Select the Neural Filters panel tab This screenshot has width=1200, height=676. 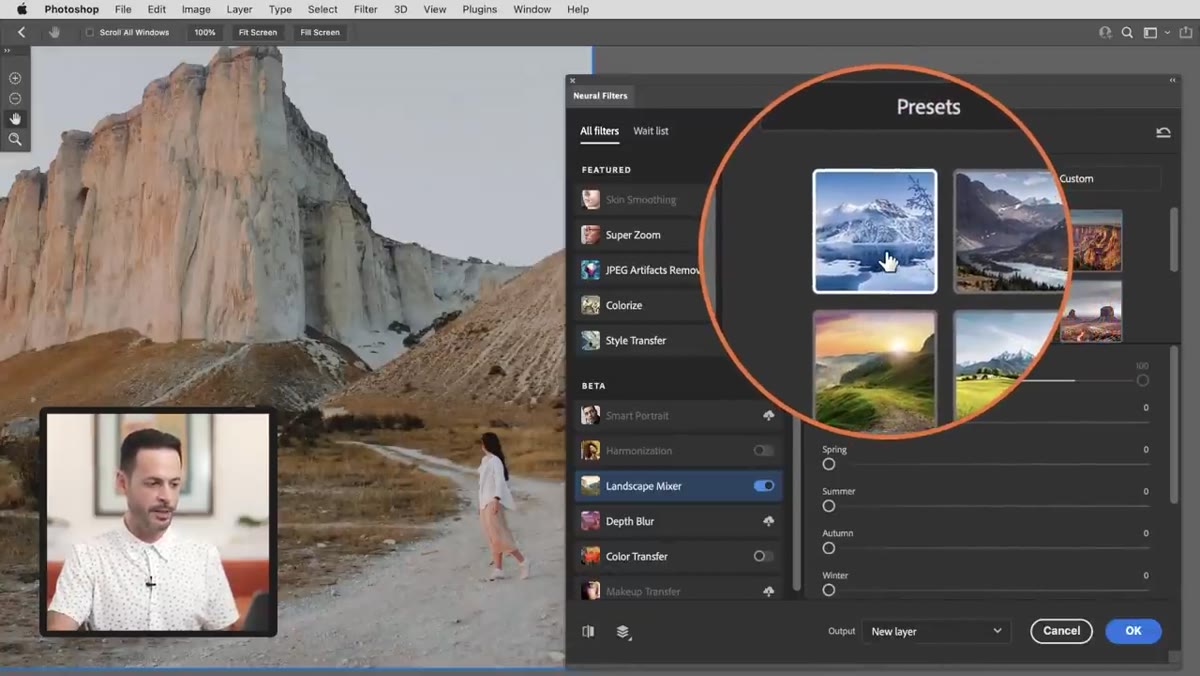coord(601,96)
